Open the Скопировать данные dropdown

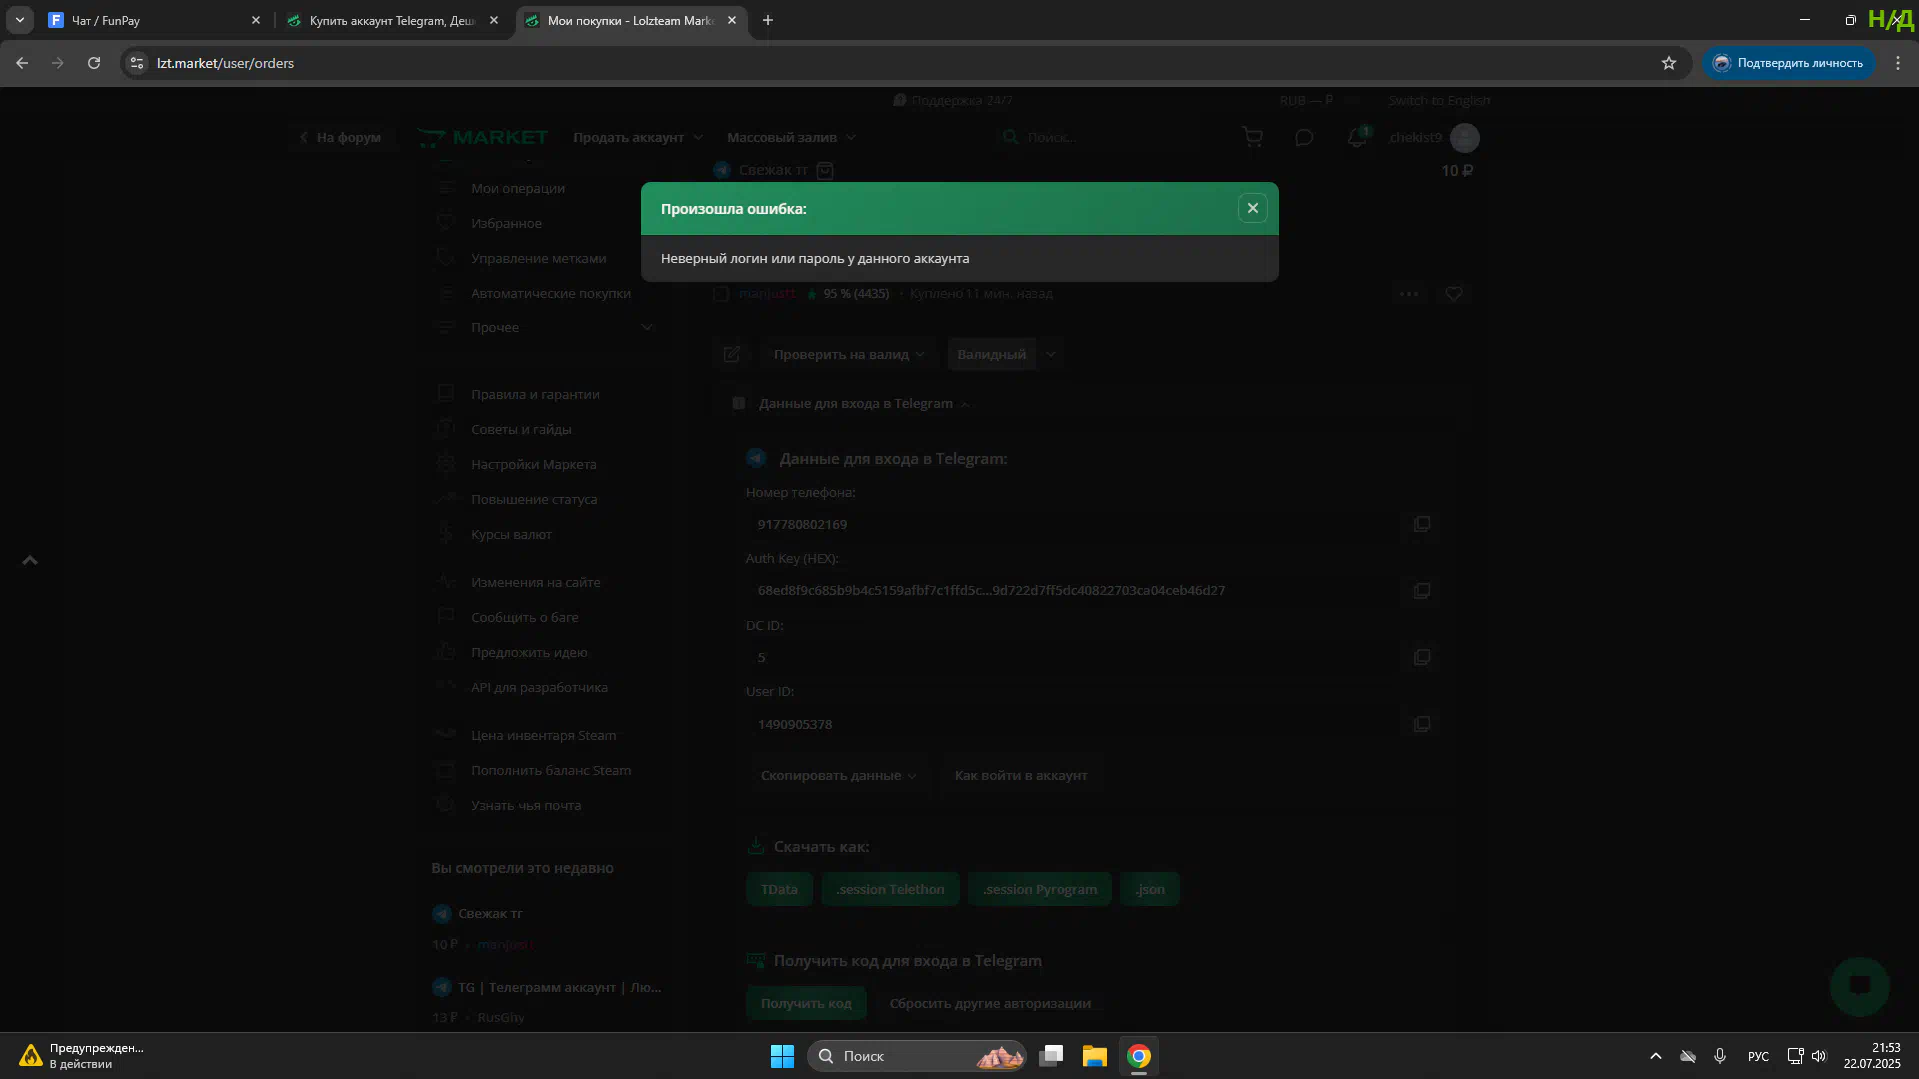click(838, 775)
